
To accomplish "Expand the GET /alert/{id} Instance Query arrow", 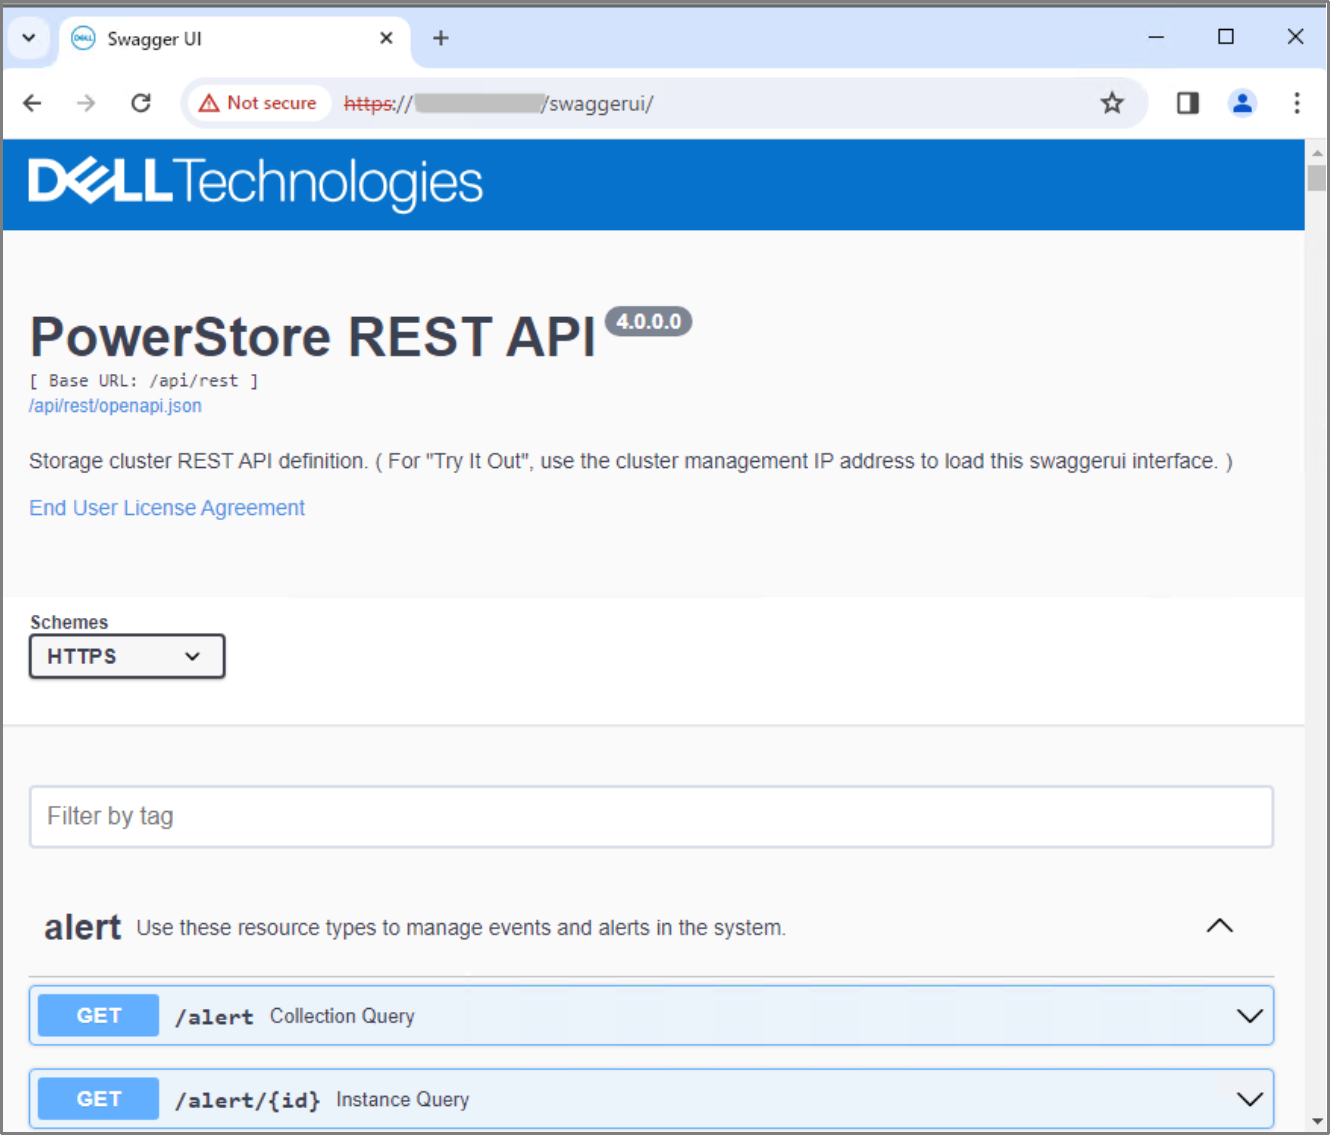I will (1250, 1099).
